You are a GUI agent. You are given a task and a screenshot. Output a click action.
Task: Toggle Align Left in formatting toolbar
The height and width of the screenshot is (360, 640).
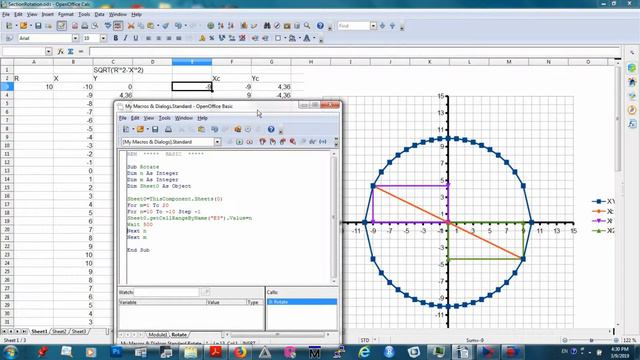(149, 38)
